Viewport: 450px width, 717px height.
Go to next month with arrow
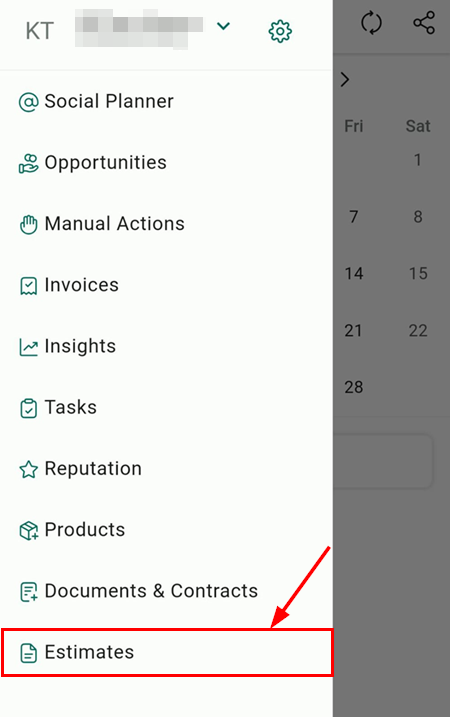345,80
